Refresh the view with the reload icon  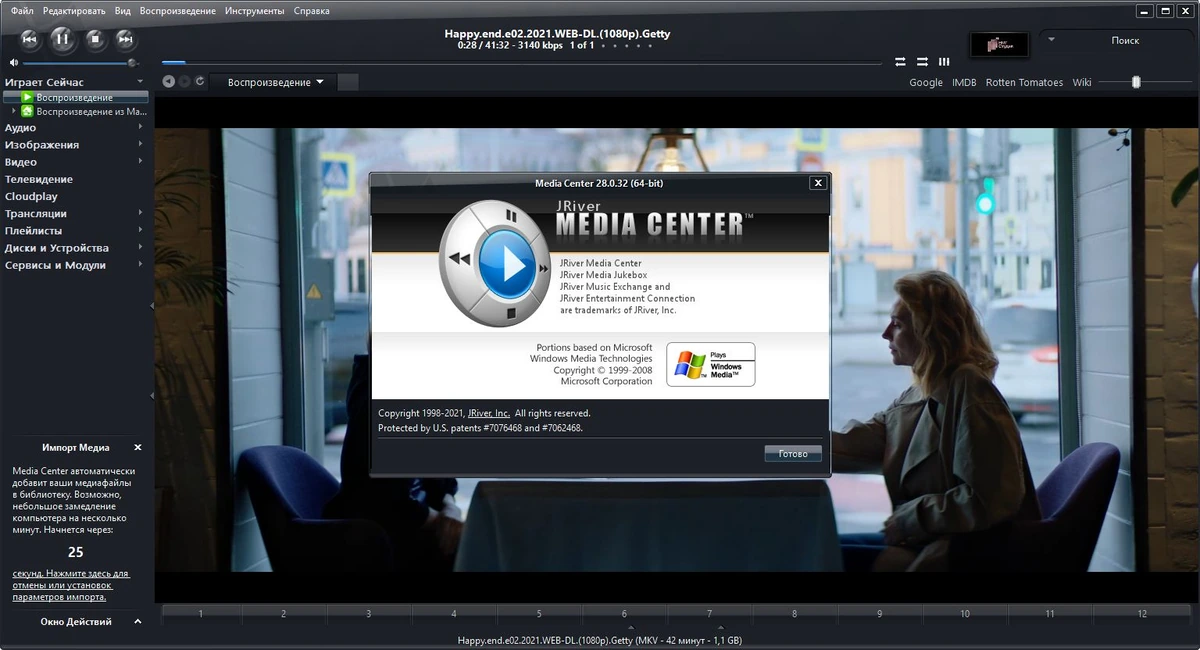(x=200, y=82)
